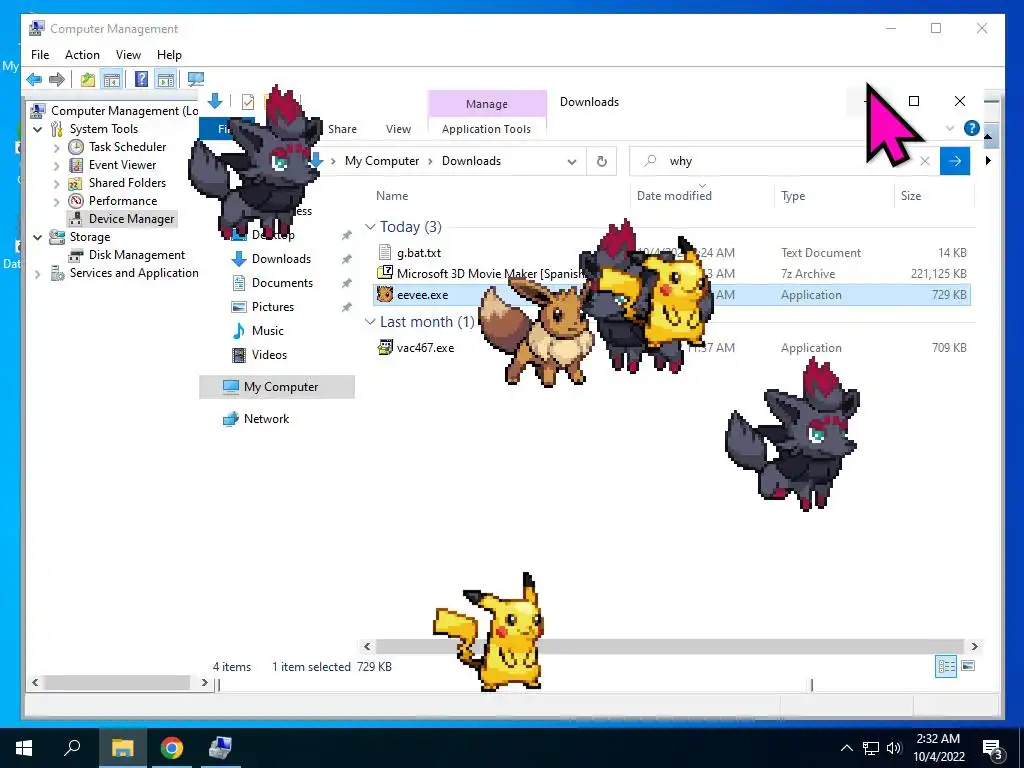Open the File menu in Computer Management

40,55
